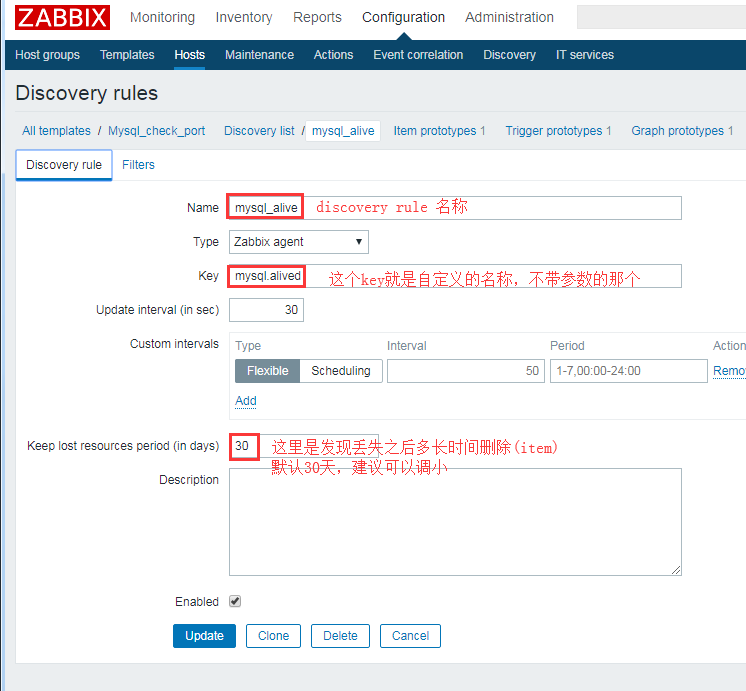Click the Name input field
The width and height of the screenshot is (746, 691).
(455, 208)
